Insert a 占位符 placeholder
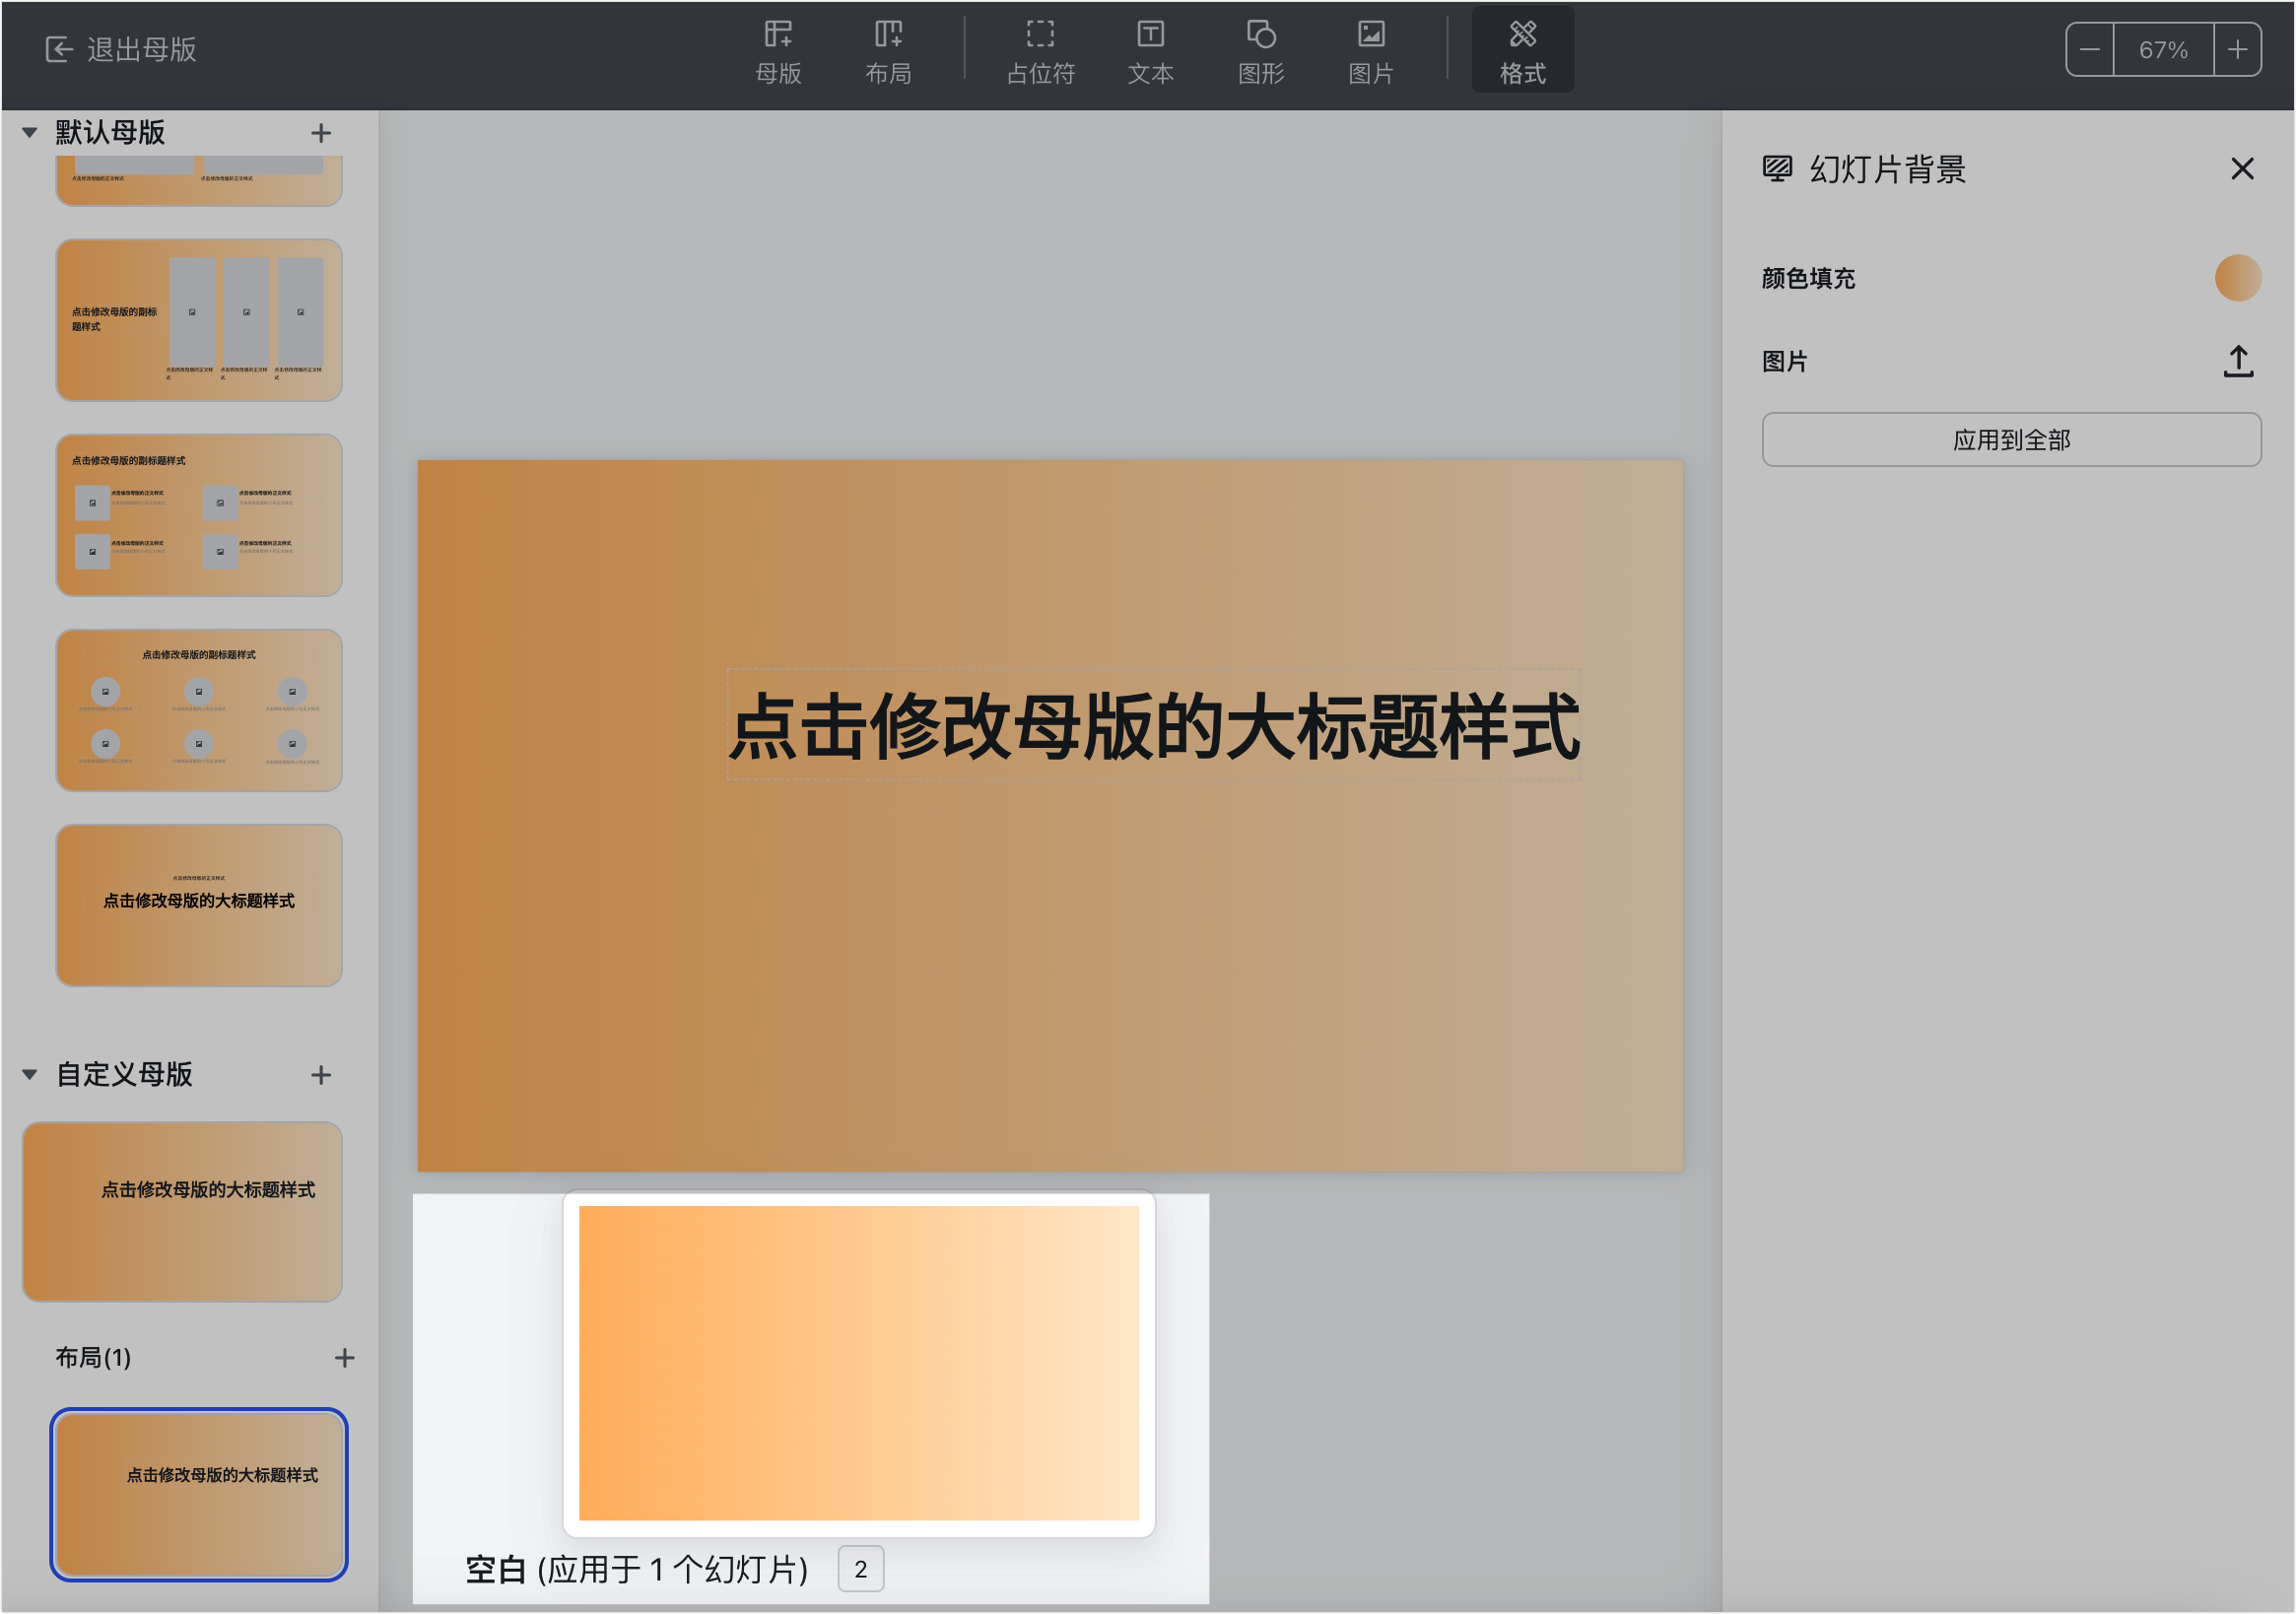Screen dimensions: 2296x1614 (x=1040, y=51)
